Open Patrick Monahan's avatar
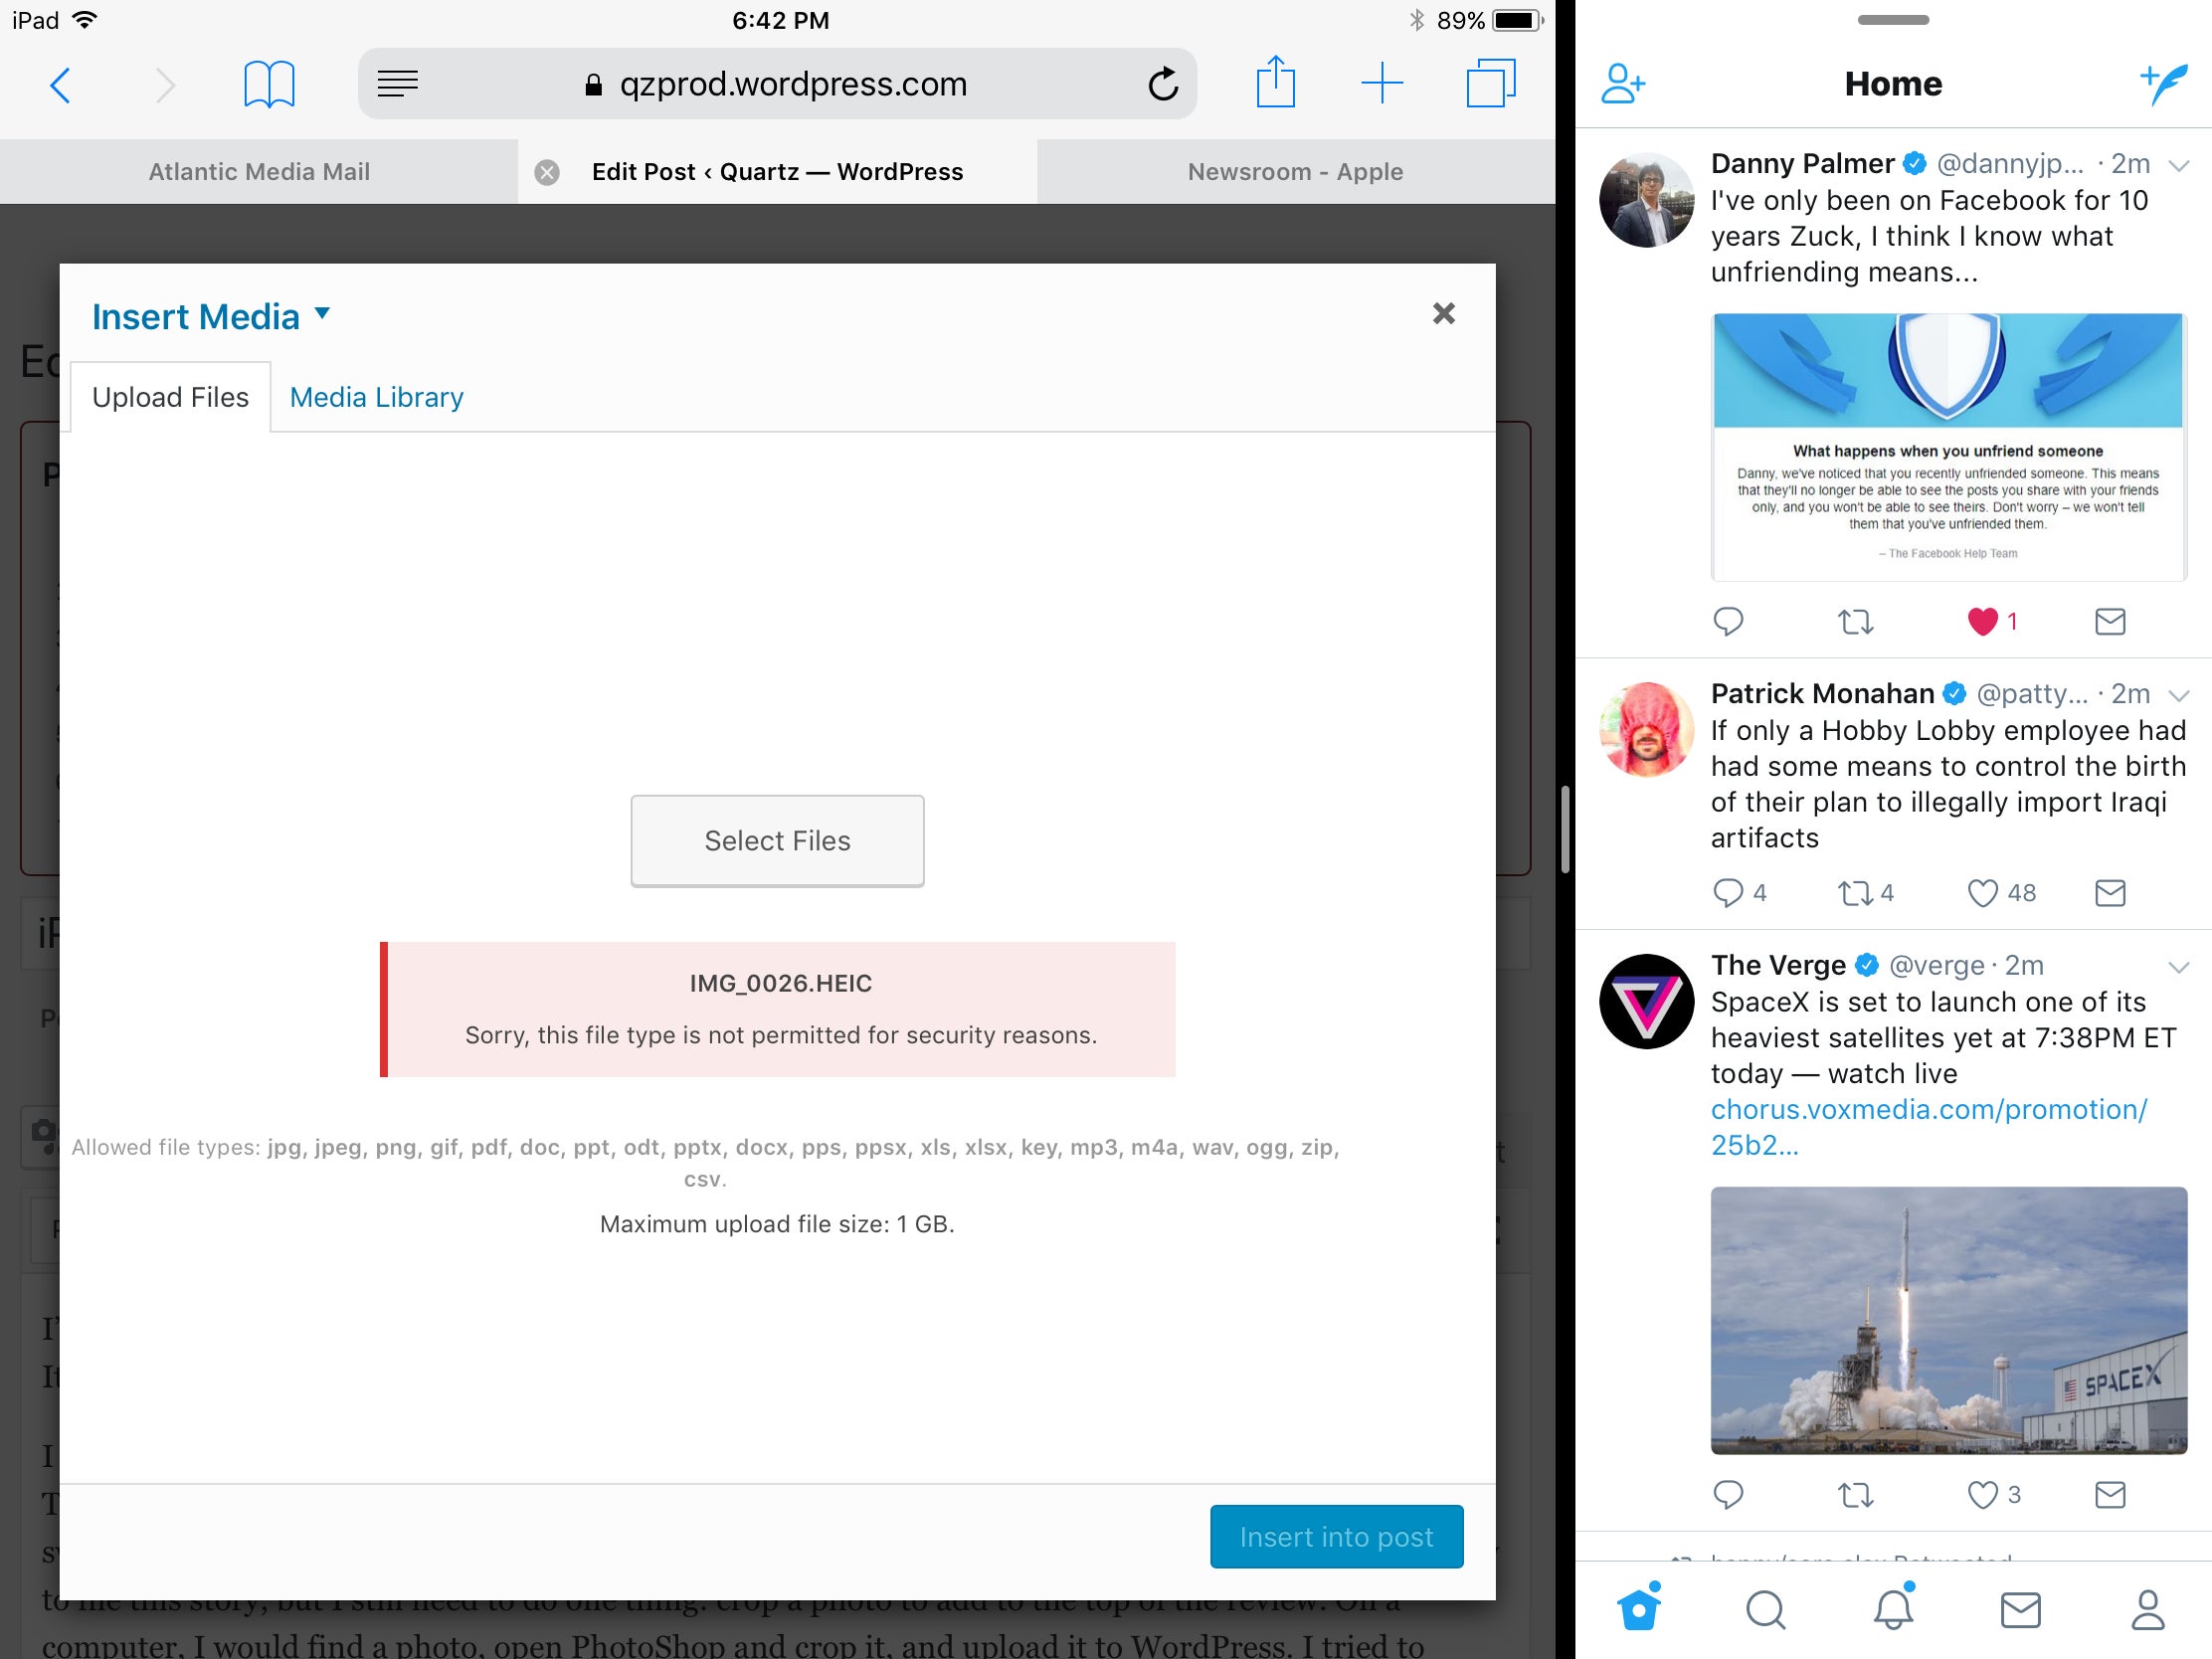This screenshot has height=1659, width=2212. point(1646,730)
